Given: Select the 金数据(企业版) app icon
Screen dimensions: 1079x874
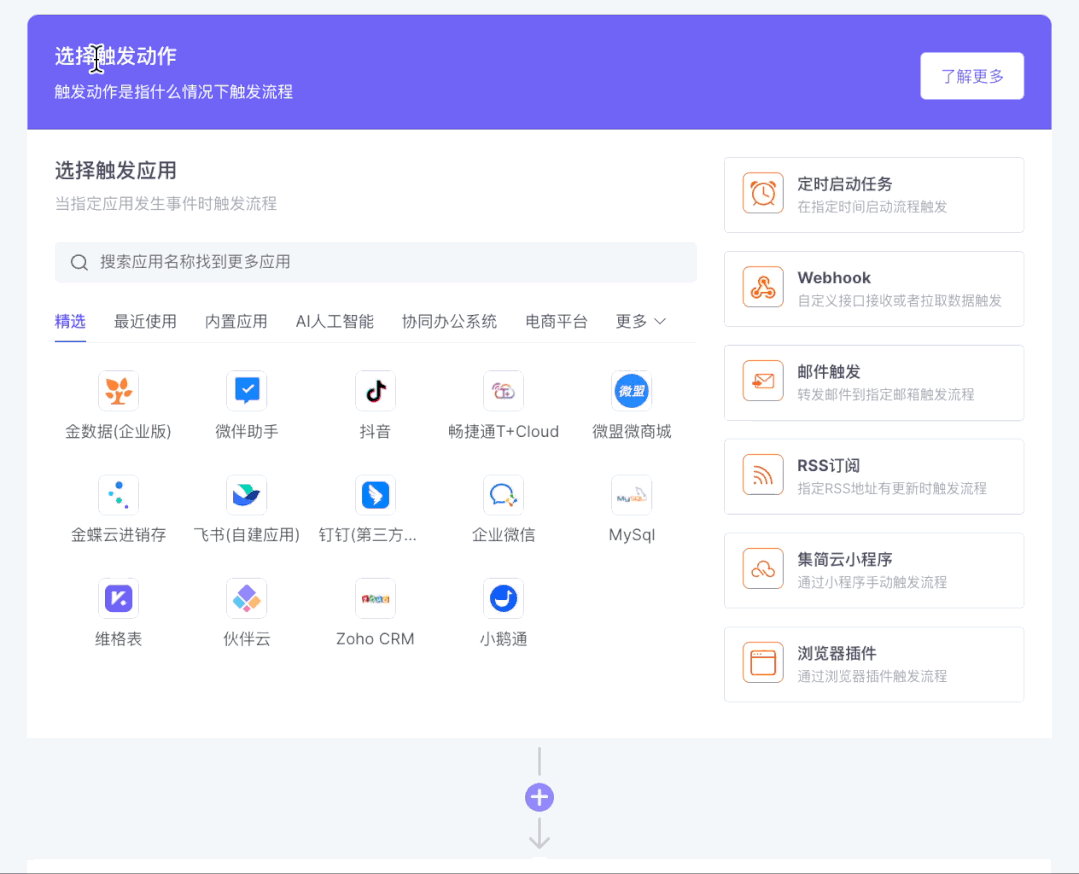Looking at the screenshot, I should pos(118,391).
